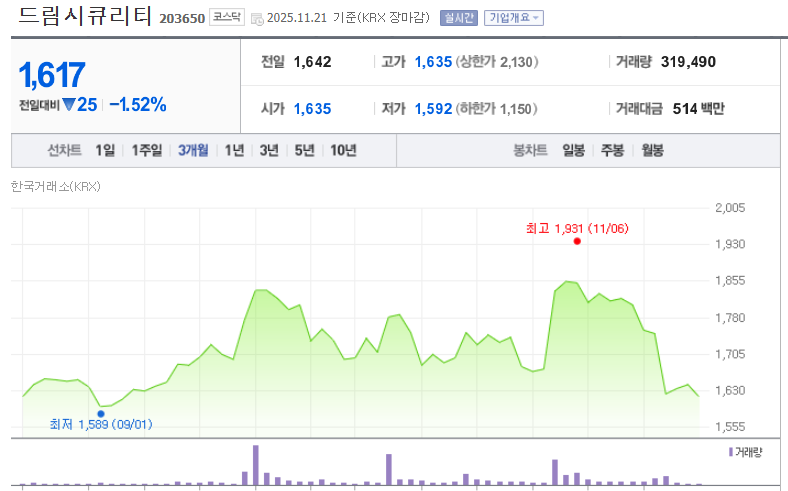The image size is (788, 491).
Task: Click the 하한가 1,150 text
Action: coord(497,109)
